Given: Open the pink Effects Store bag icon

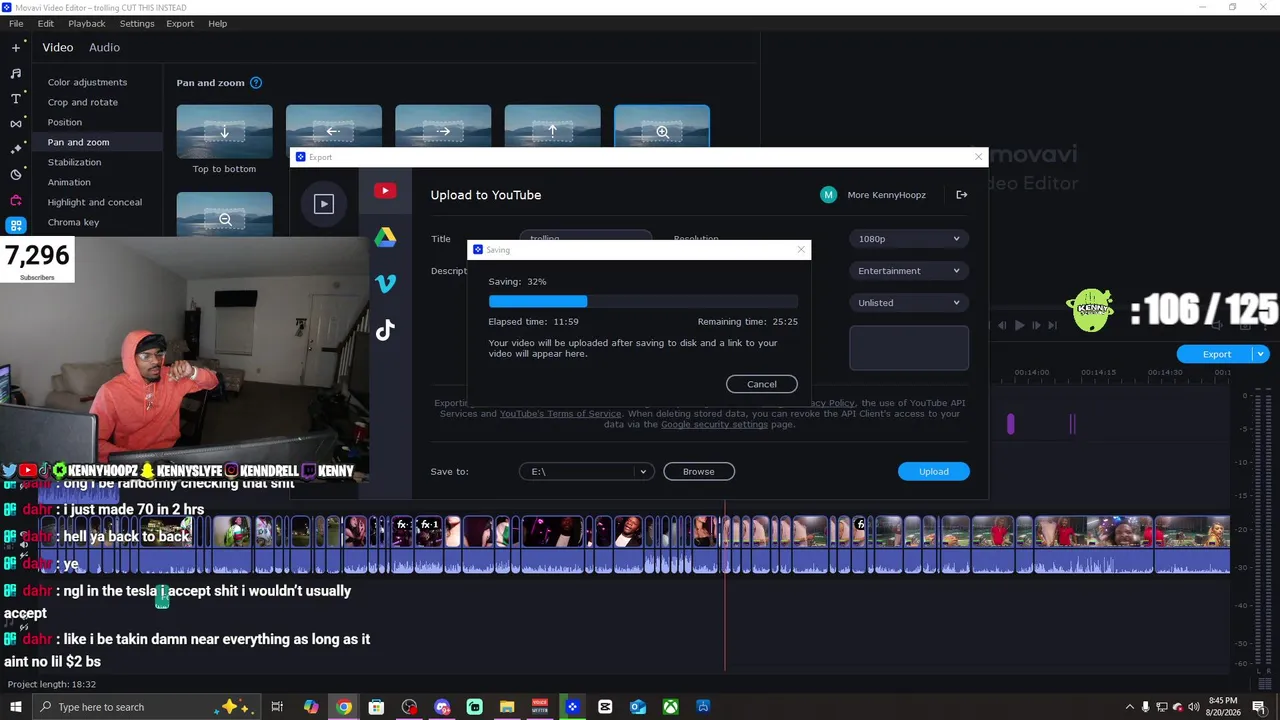Looking at the screenshot, I should click(x=16, y=200).
